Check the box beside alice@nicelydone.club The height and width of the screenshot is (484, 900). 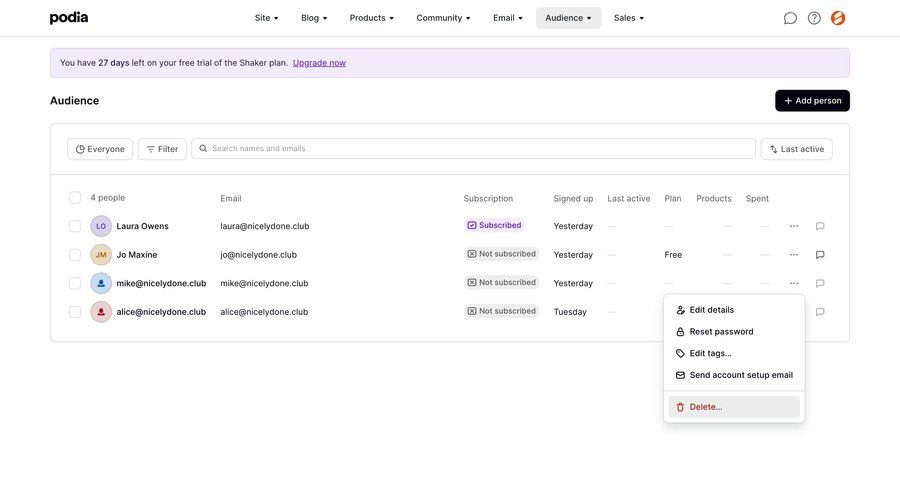75,312
